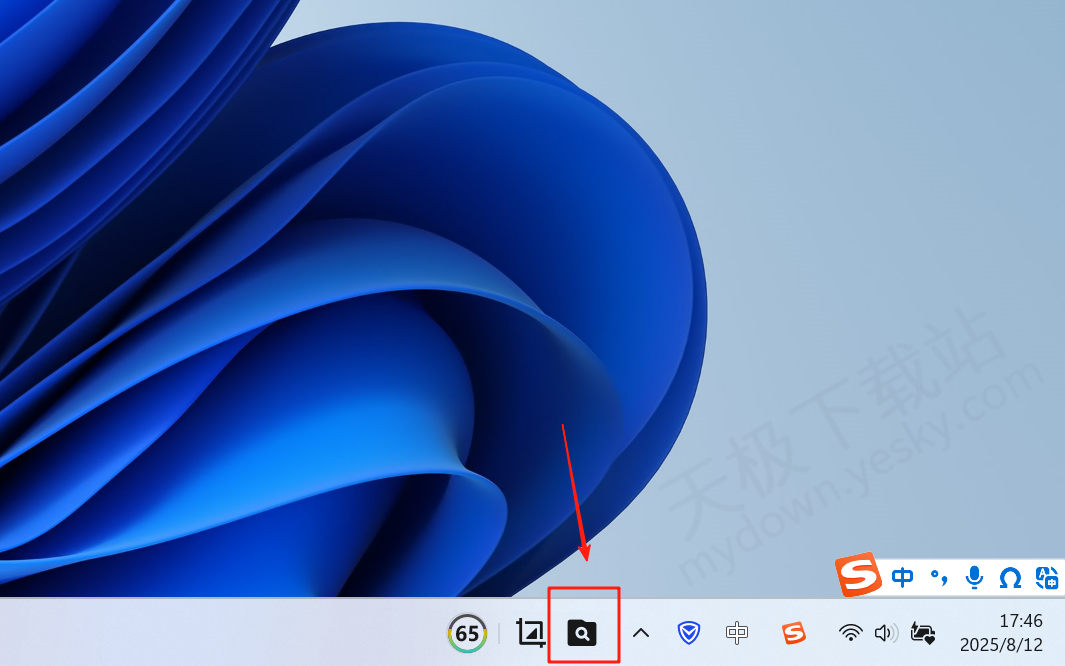
Task: Open the highlighted folder search tray icon
Action: (x=582, y=632)
